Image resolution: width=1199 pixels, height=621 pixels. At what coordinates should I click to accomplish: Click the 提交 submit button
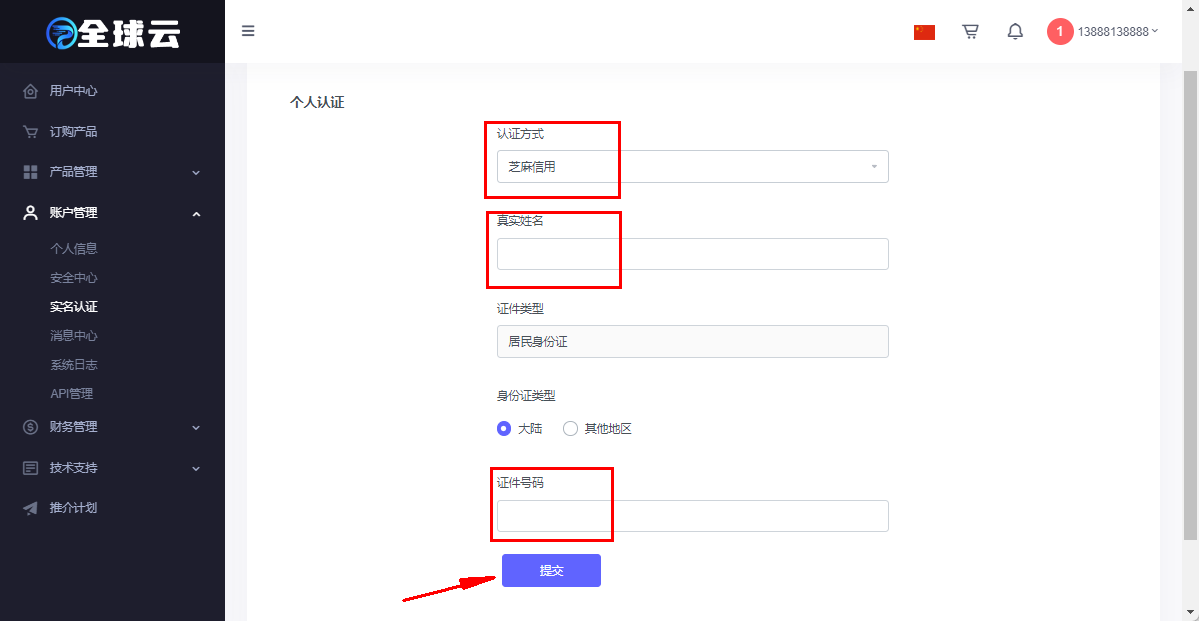[x=551, y=571]
